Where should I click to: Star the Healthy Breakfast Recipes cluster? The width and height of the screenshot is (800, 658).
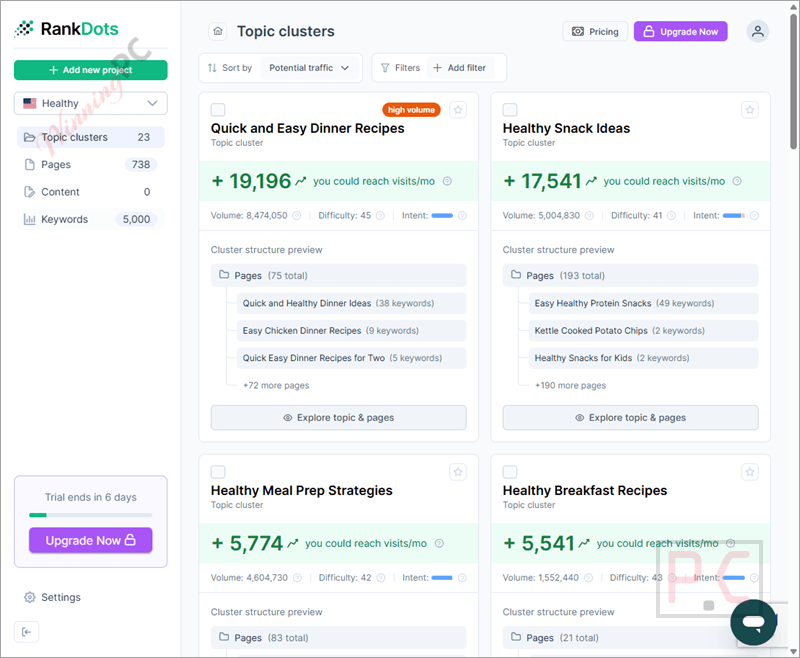[x=749, y=472]
